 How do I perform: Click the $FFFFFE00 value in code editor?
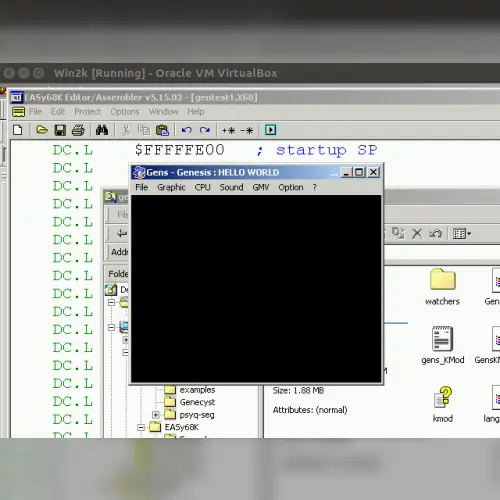point(180,150)
